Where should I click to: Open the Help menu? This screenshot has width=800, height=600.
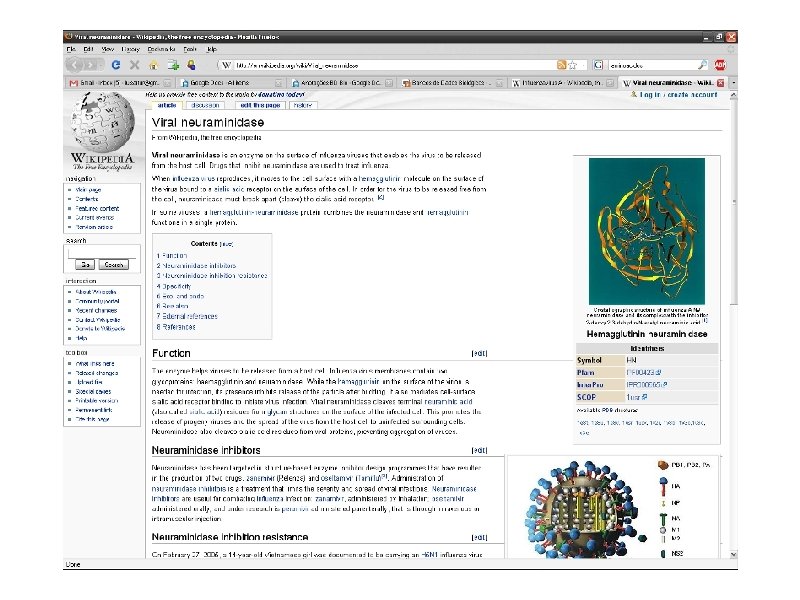click(211, 49)
